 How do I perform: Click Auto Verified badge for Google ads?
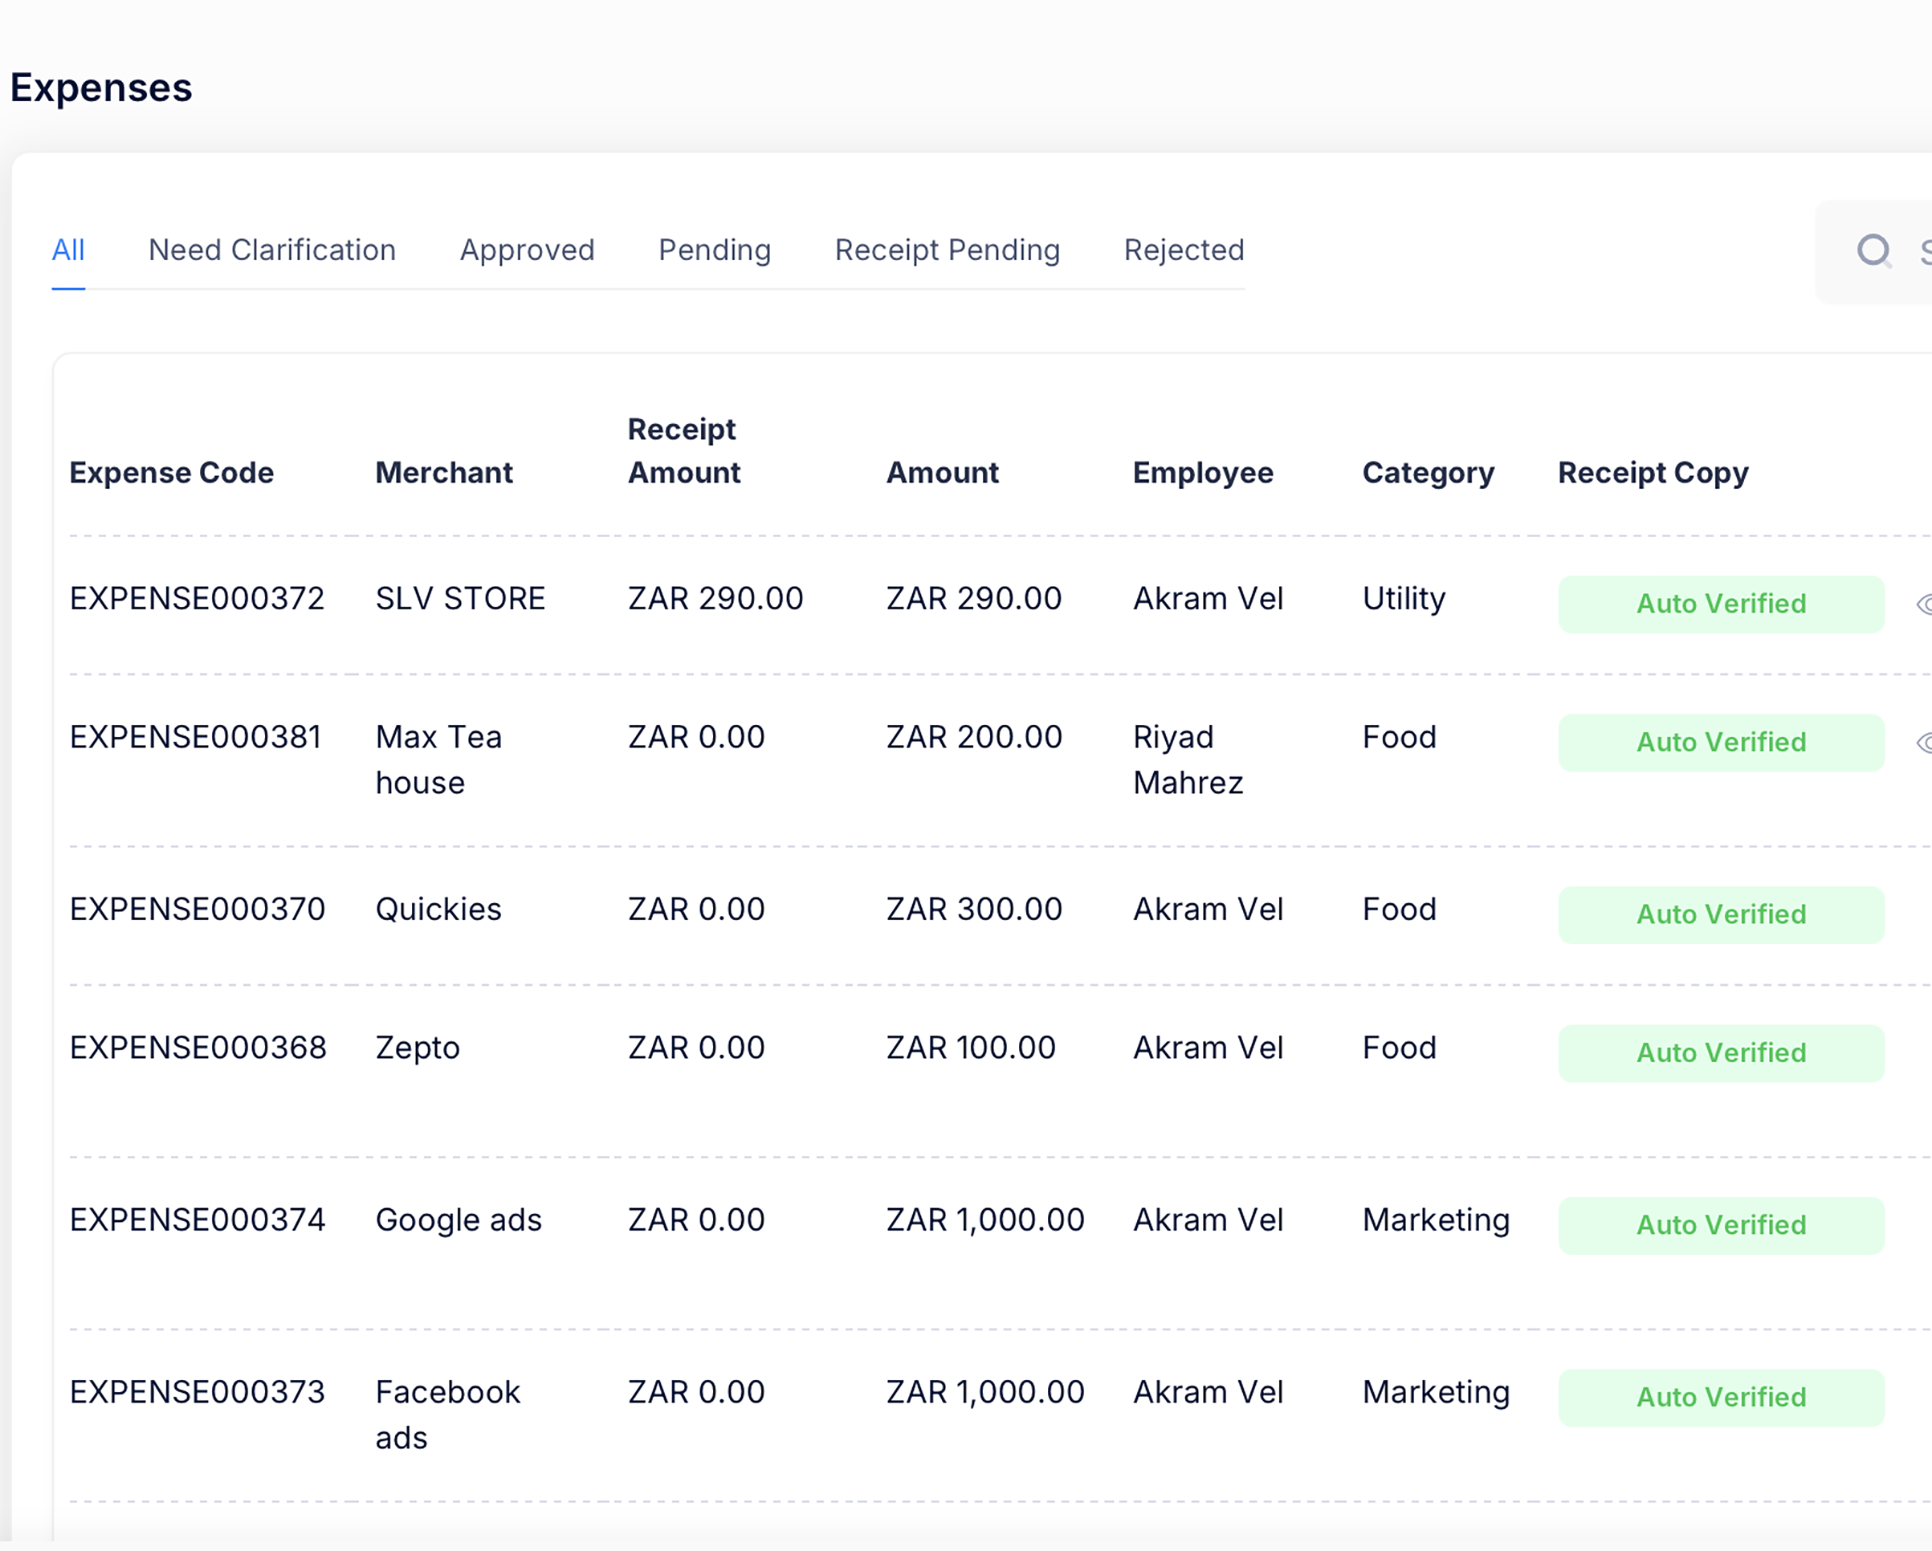1720,1225
